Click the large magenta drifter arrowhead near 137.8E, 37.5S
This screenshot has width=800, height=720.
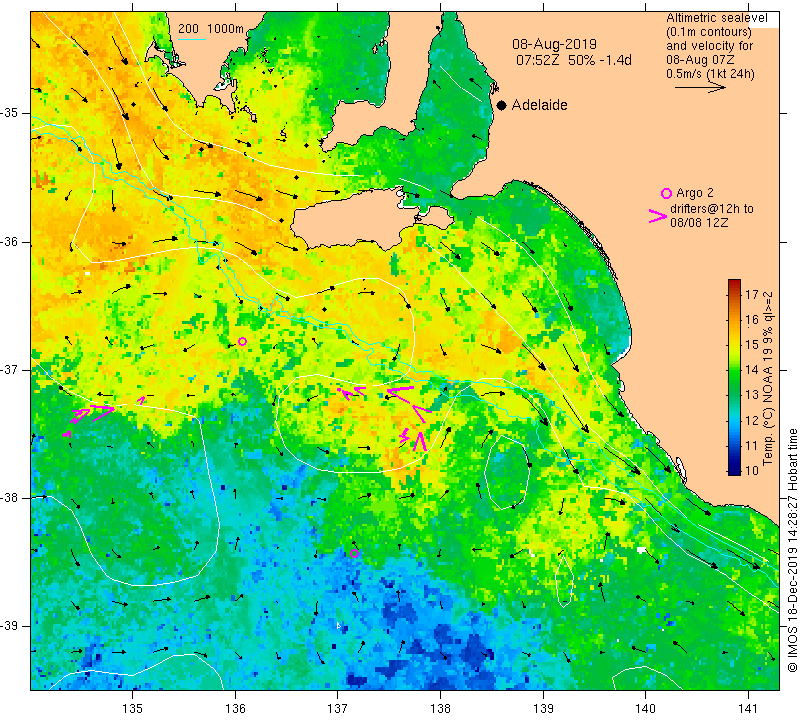click(x=419, y=441)
